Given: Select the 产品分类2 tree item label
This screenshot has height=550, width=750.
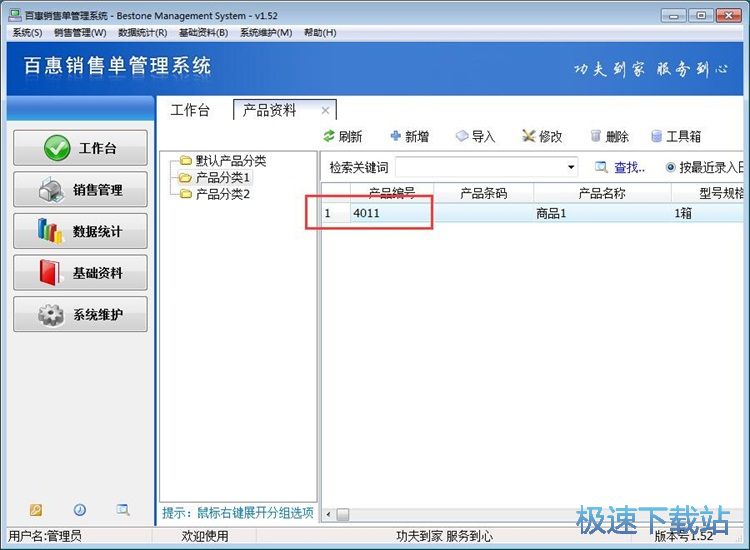Looking at the screenshot, I should pyautogui.click(x=222, y=194).
